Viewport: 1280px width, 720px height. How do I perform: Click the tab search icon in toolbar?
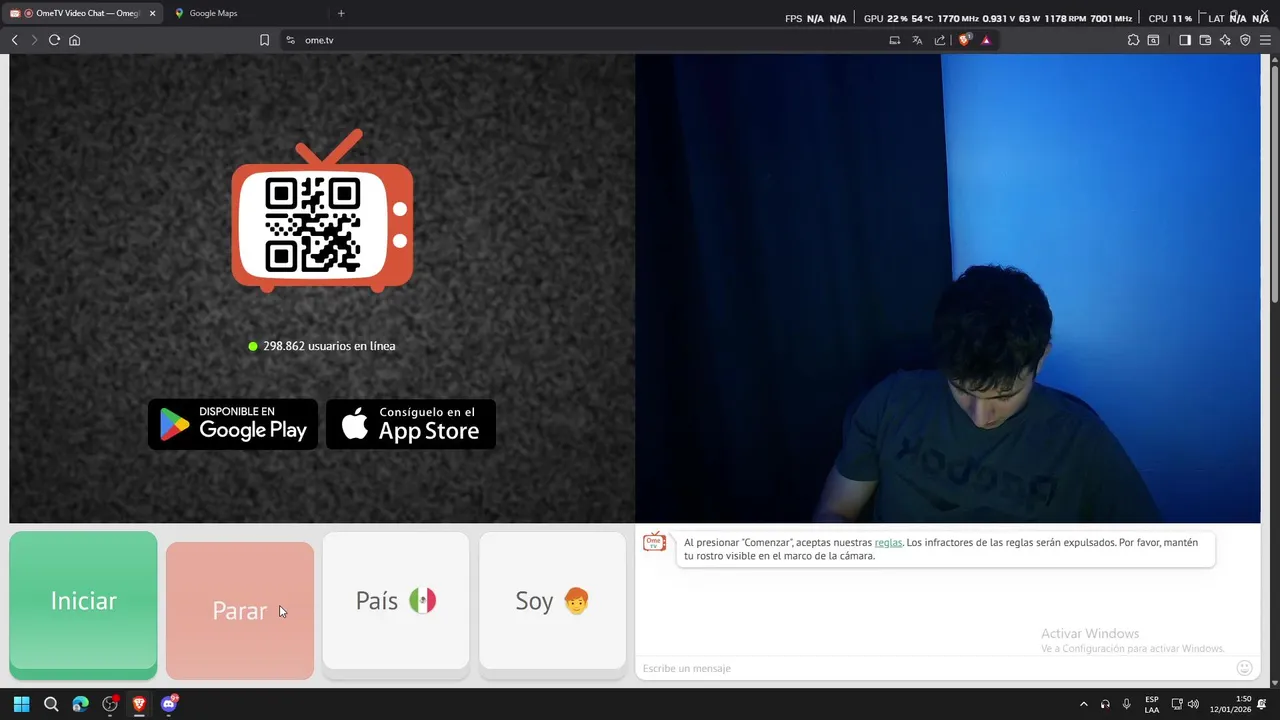pyautogui.click(x=1153, y=40)
